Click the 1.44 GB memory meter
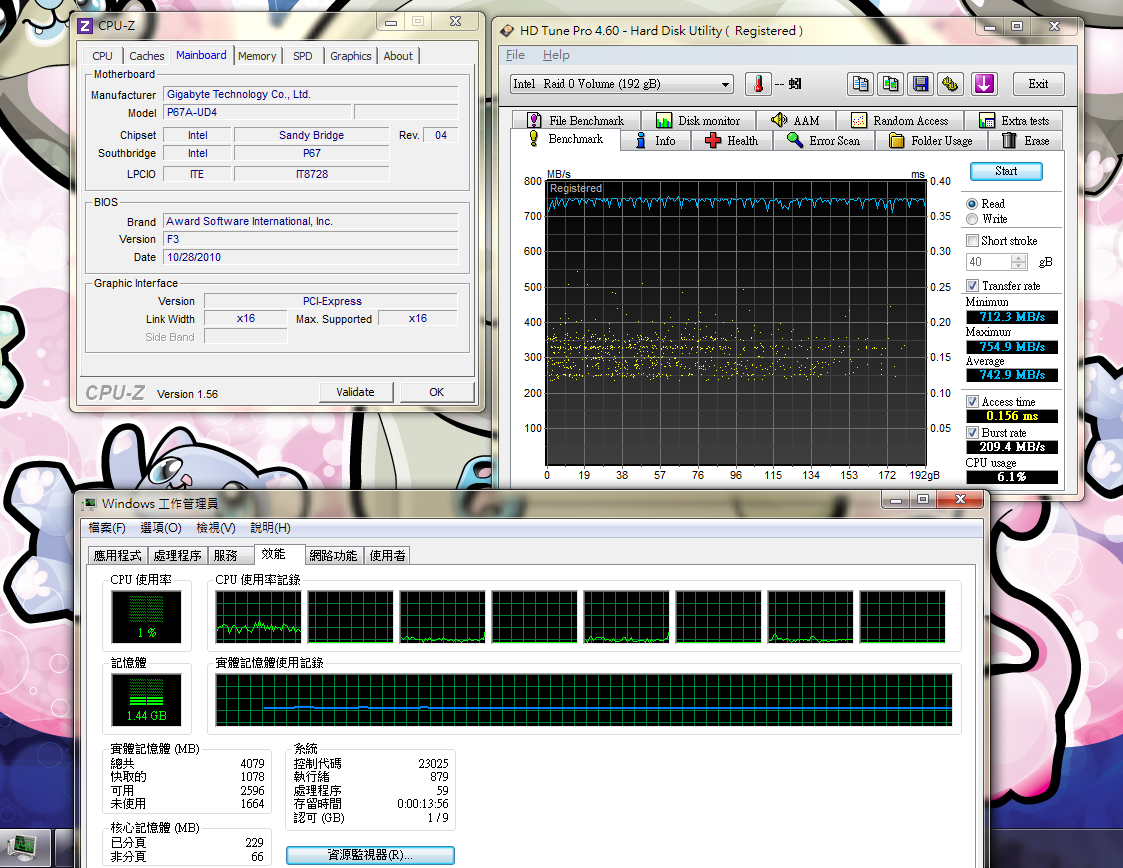The width and height of the screenshot is (1123, 868). pos(147,699)
